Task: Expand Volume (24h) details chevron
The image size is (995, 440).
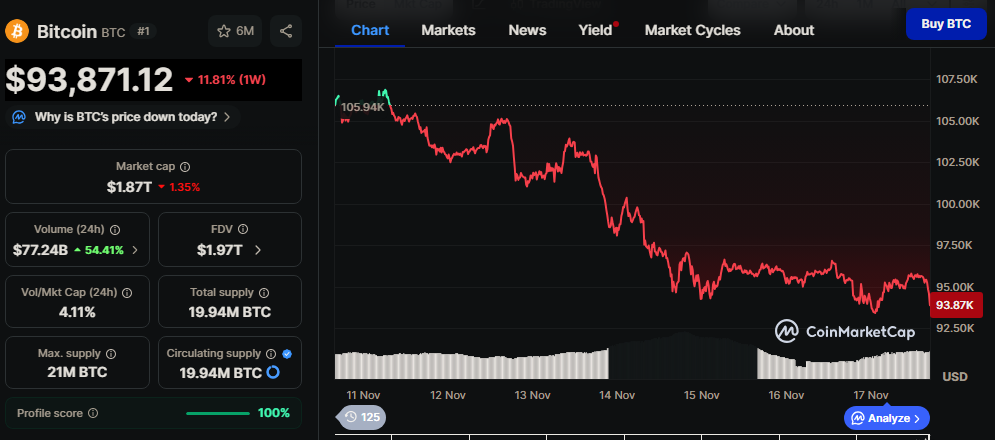Action: [135, 250]
